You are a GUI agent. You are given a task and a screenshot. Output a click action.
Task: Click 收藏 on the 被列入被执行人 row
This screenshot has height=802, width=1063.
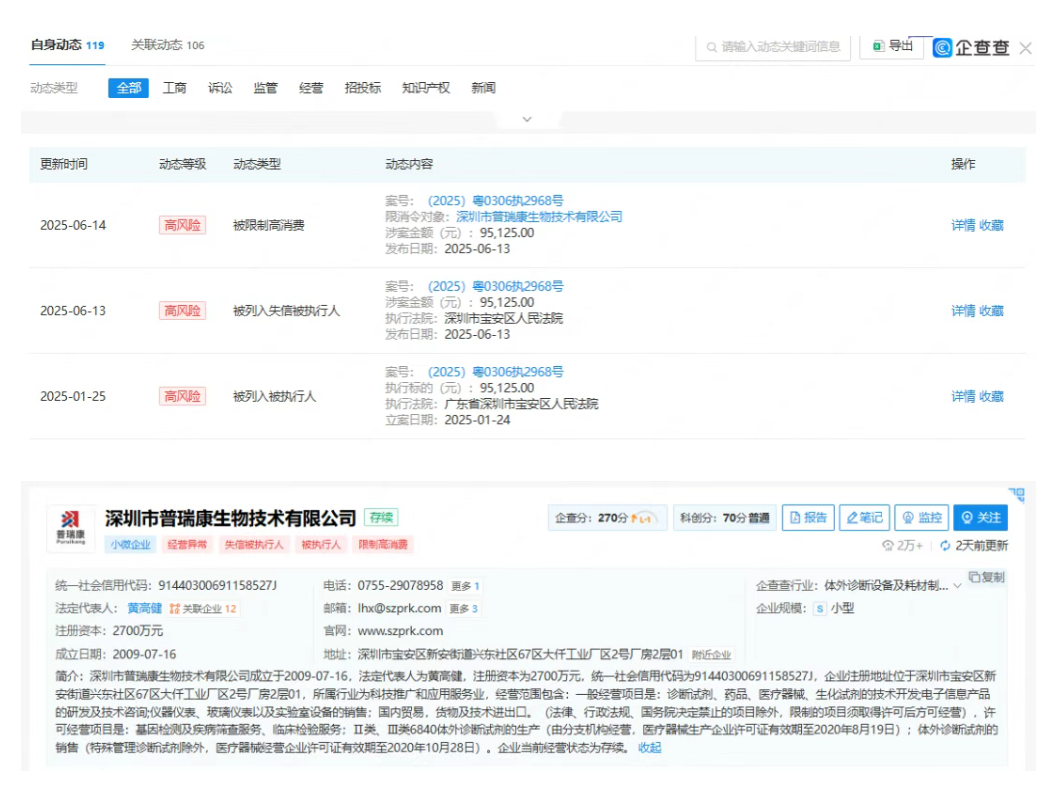pyautogui.click(x=991, y=397)
